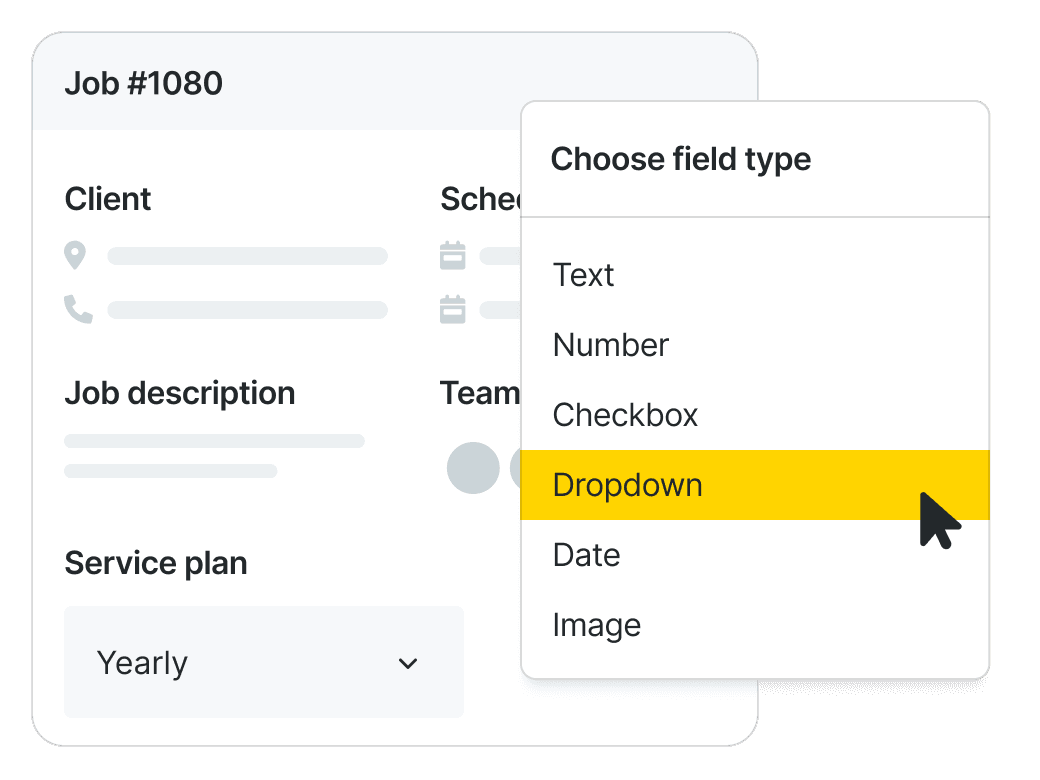Choose the Checkbox field type

tap(755, 415)
